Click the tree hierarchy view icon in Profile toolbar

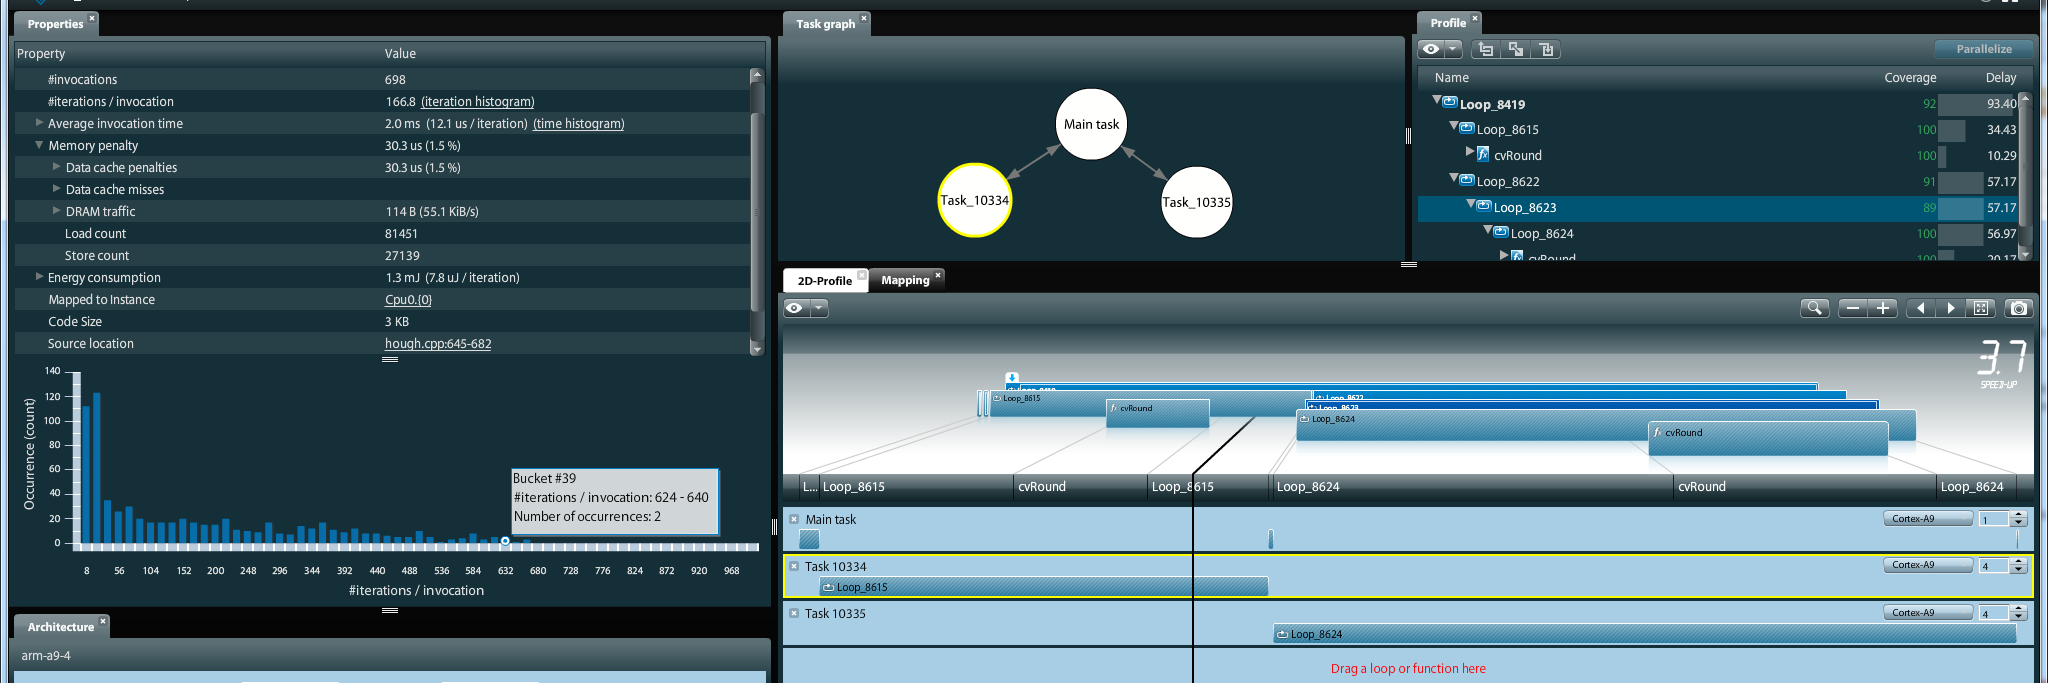pos(1486,49)
